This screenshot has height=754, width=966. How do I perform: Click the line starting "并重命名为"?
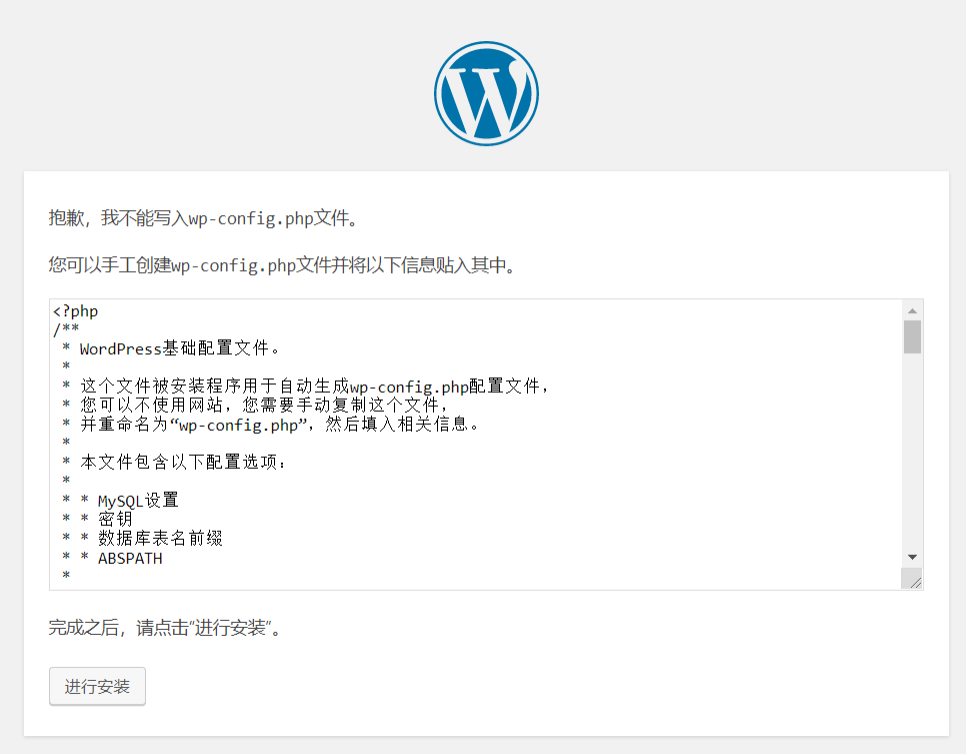click(x=280, y=424)
